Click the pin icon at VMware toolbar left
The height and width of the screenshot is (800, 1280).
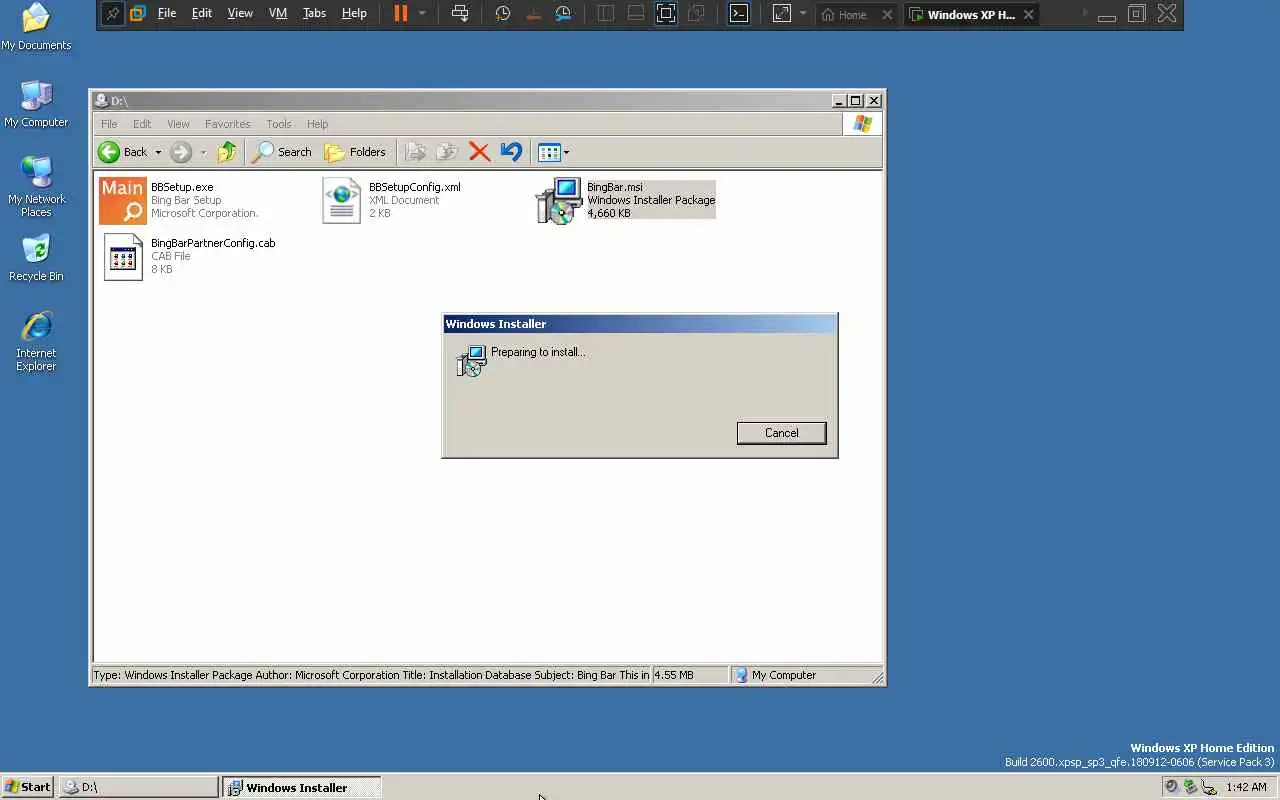pos(112,14)
